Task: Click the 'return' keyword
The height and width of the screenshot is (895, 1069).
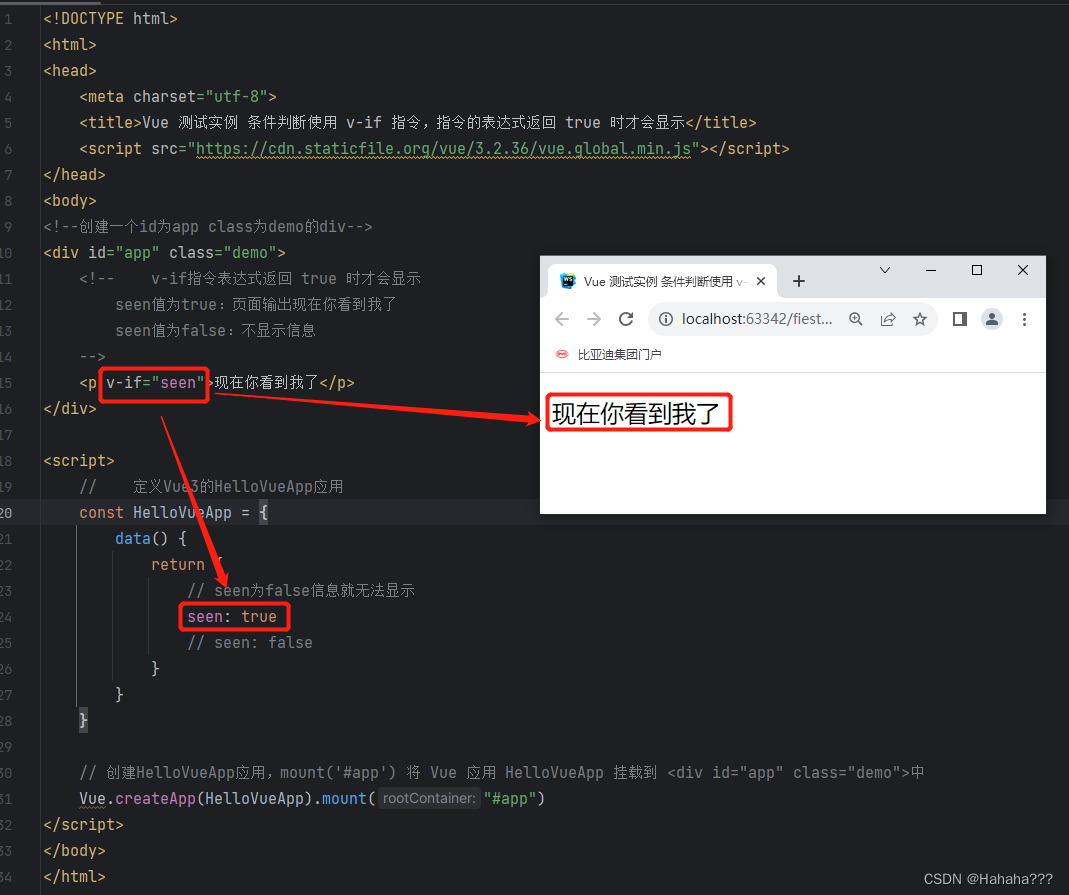Action: point(178,564)
